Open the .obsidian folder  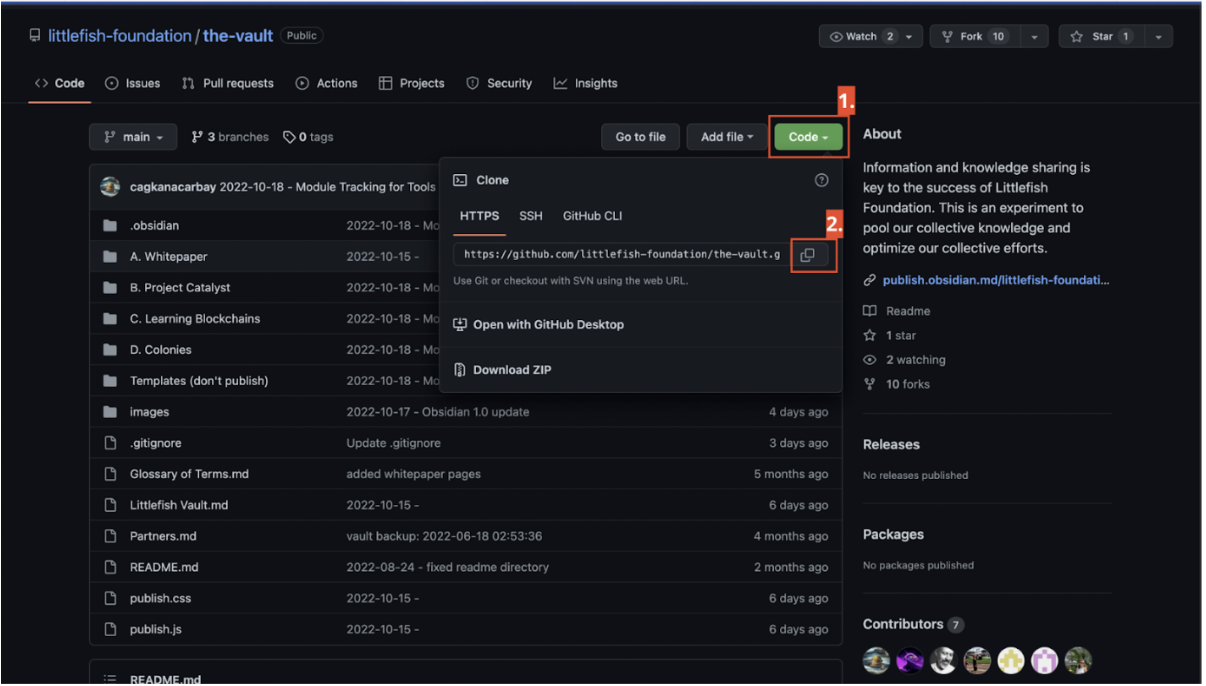[x=154, y=226]
